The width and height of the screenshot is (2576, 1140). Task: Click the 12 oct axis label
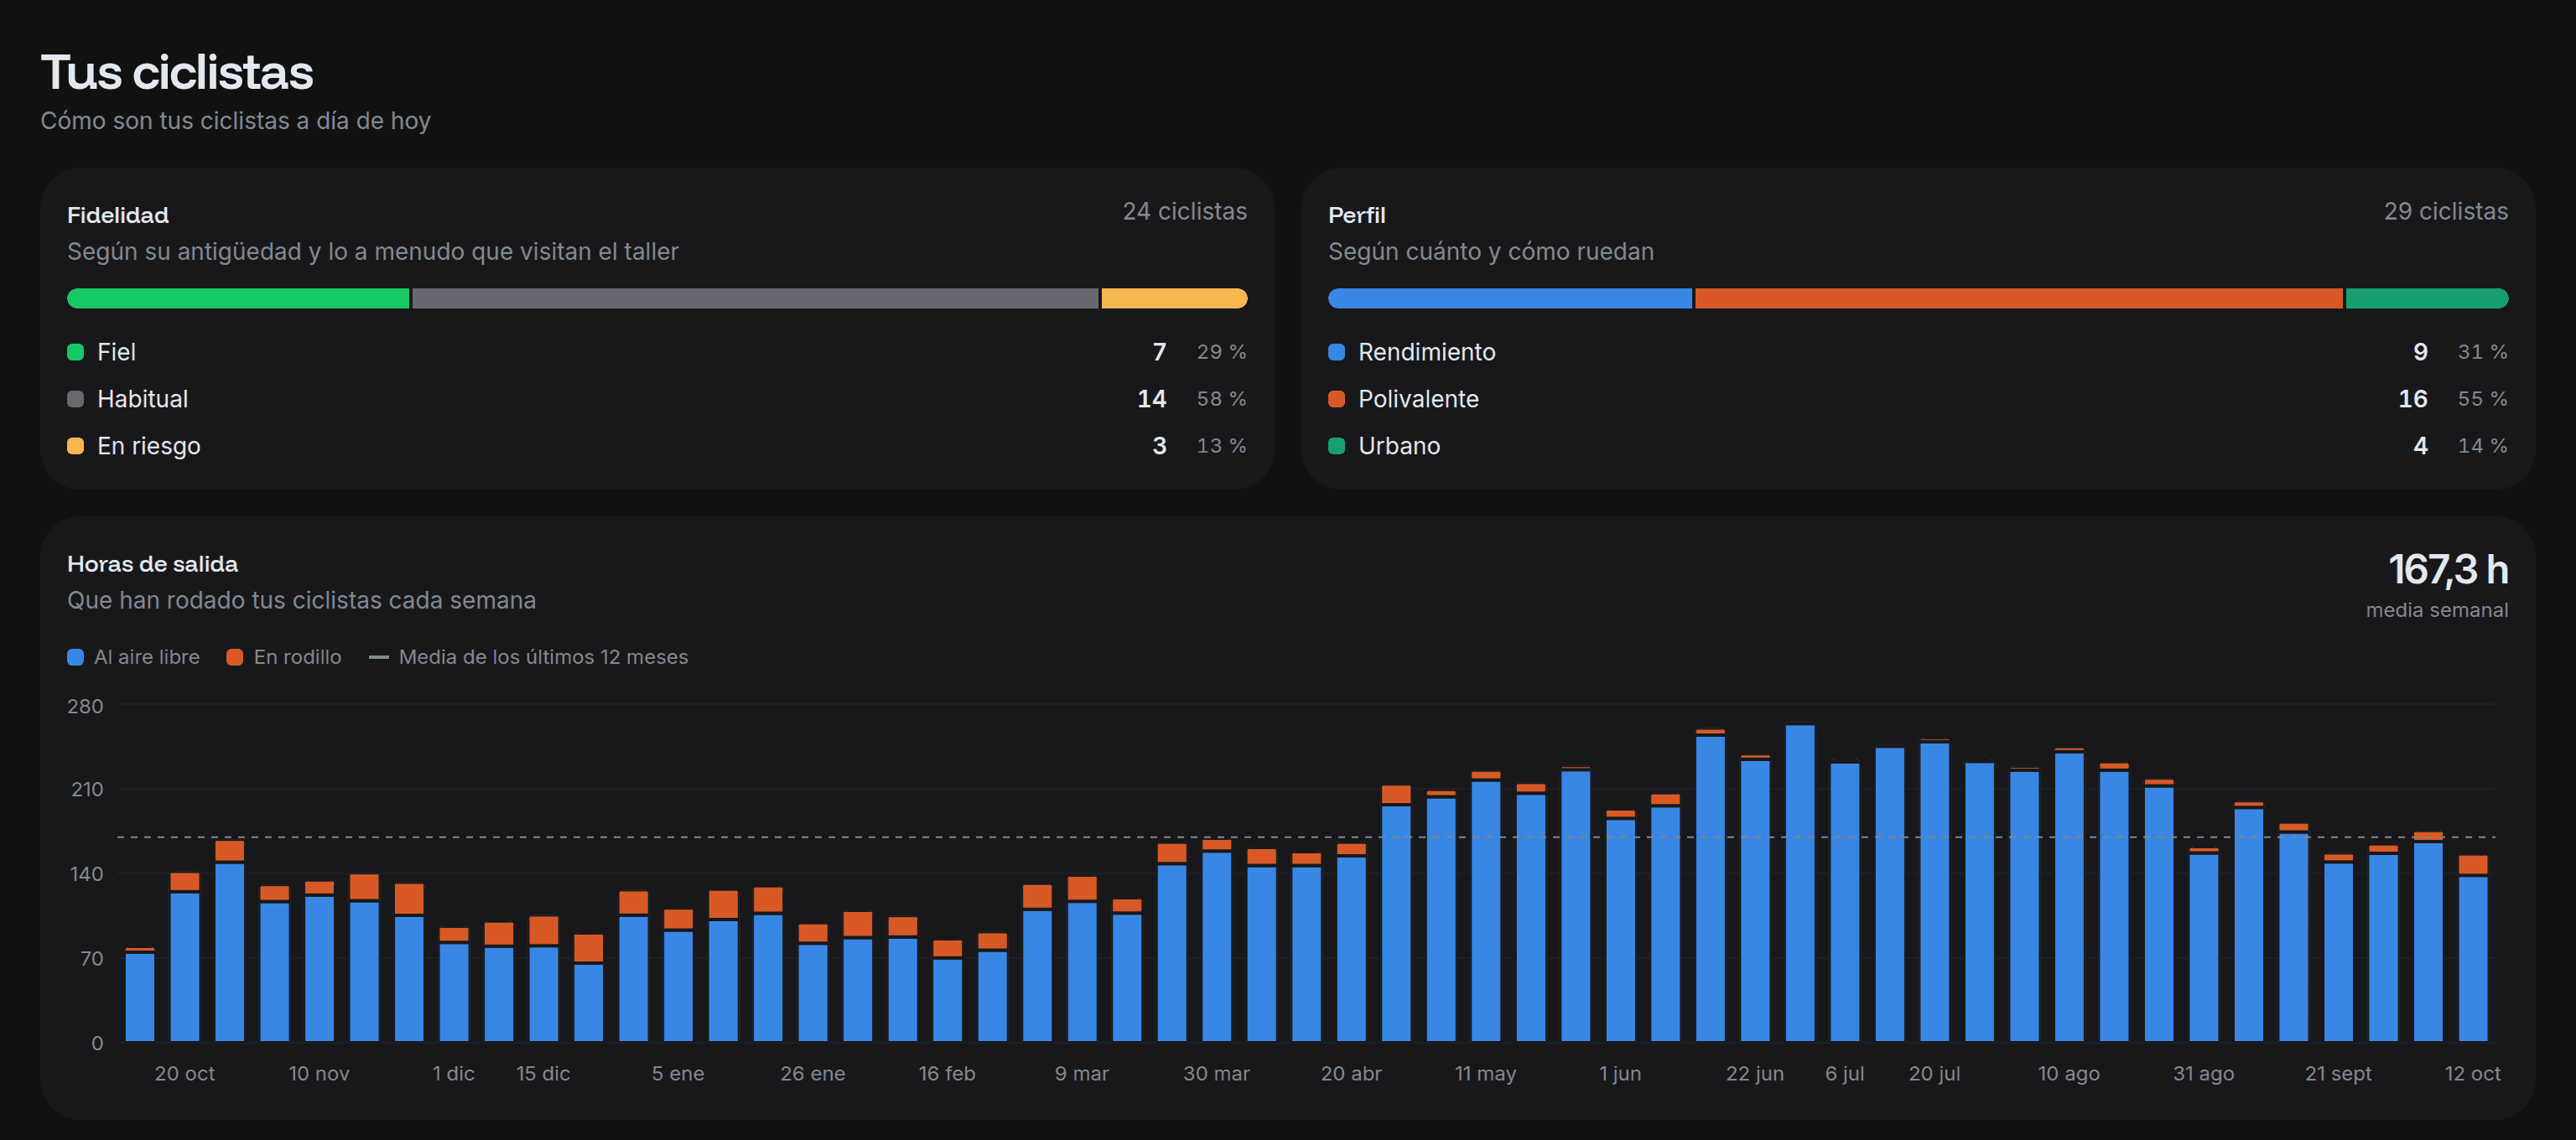pos(2472,1073)
